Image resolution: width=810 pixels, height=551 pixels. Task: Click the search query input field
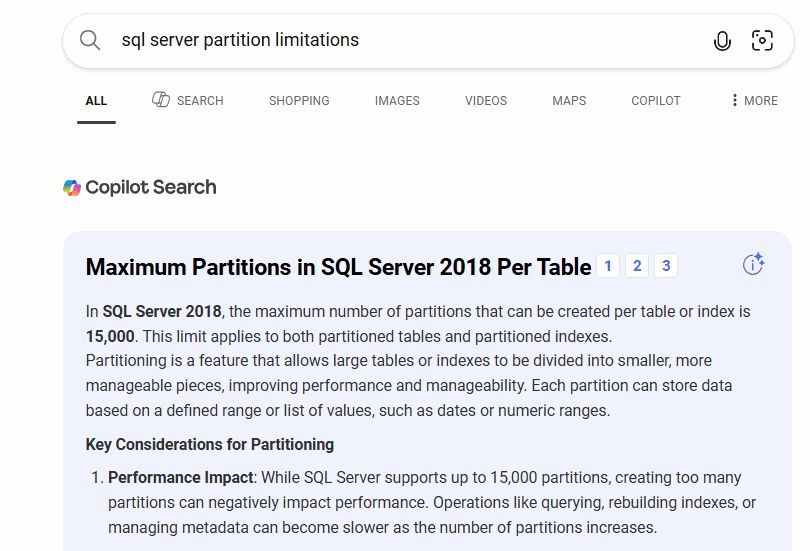click(x=400, y=41)
